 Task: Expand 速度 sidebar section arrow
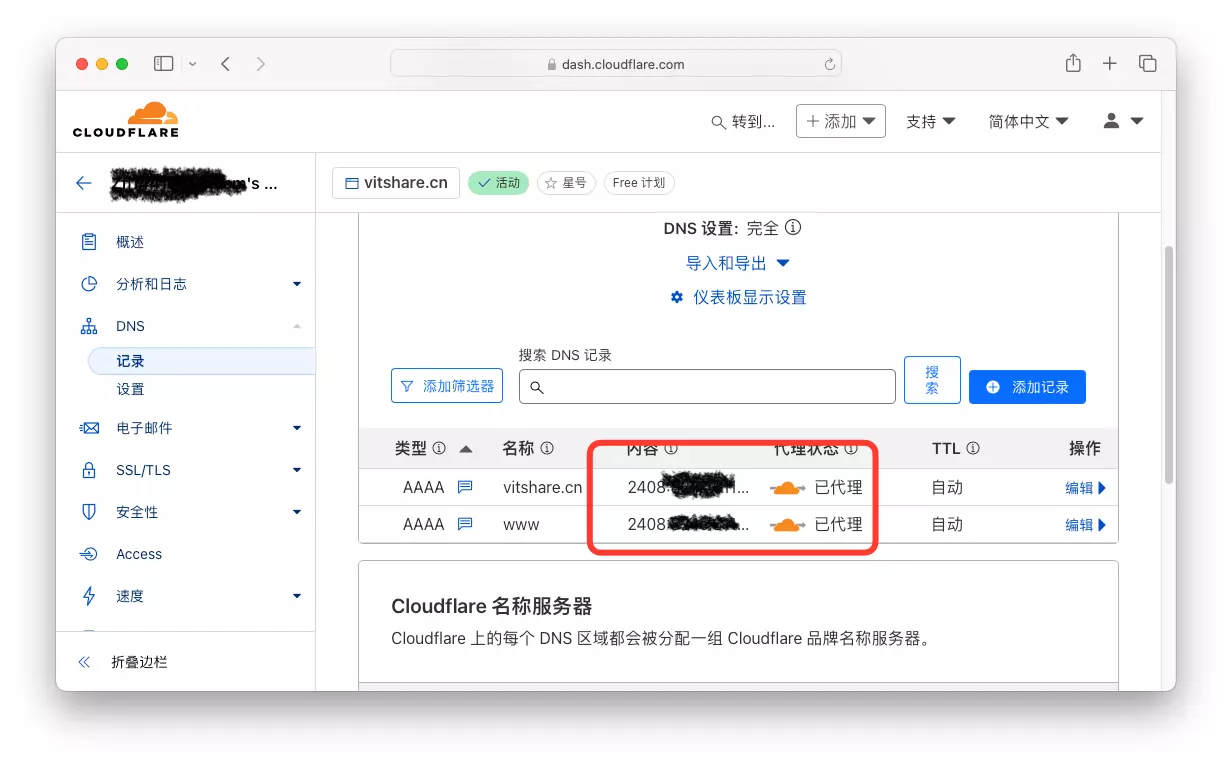click(297, 596)
